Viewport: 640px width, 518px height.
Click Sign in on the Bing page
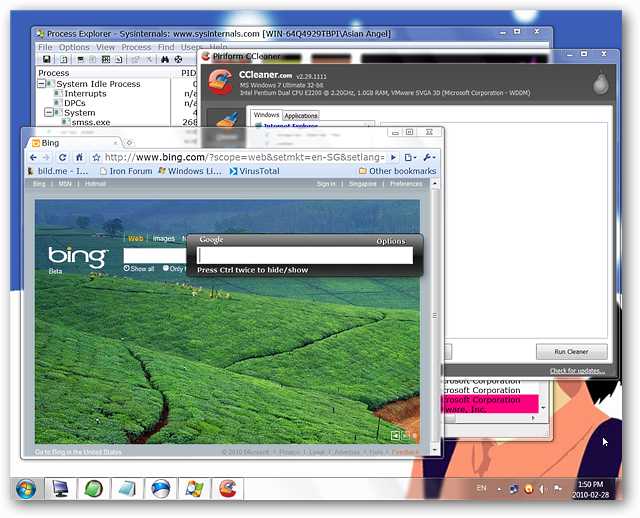(x=326, y=184)
